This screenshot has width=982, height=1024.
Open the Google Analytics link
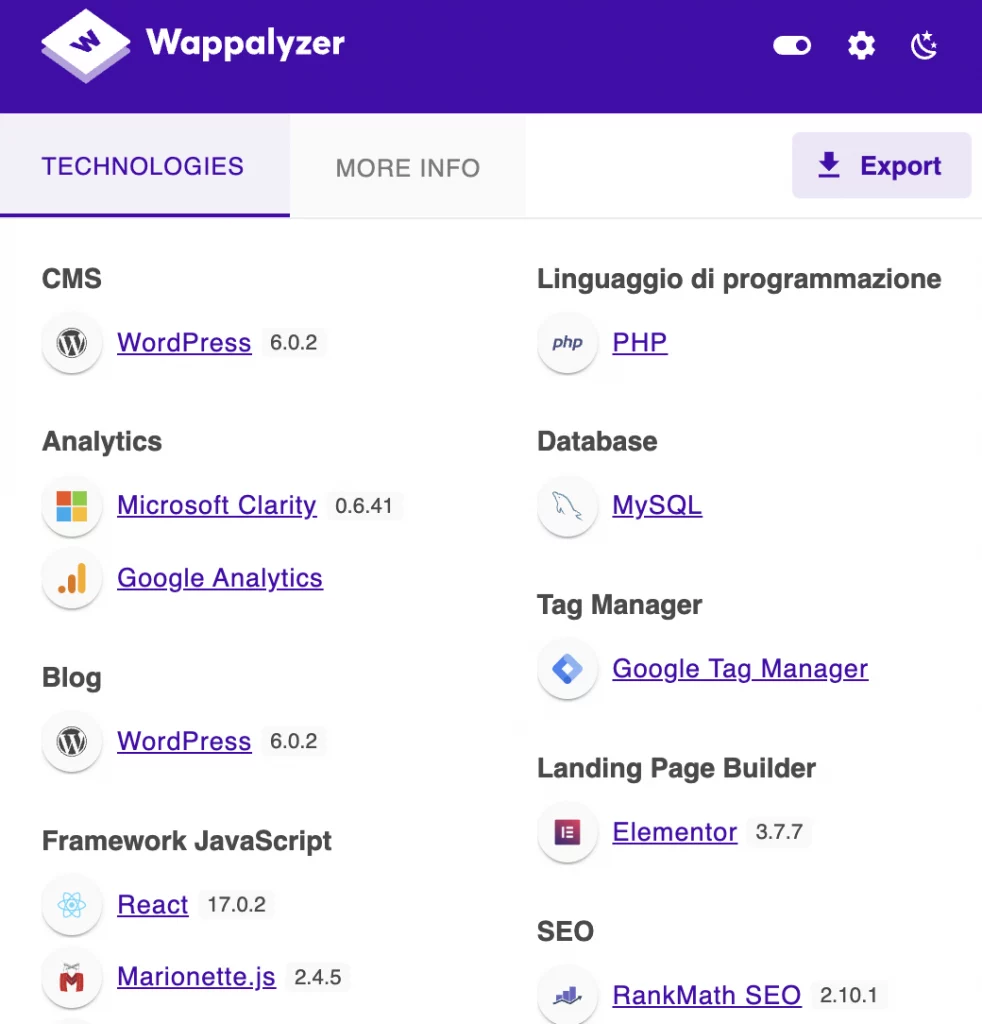220,578
